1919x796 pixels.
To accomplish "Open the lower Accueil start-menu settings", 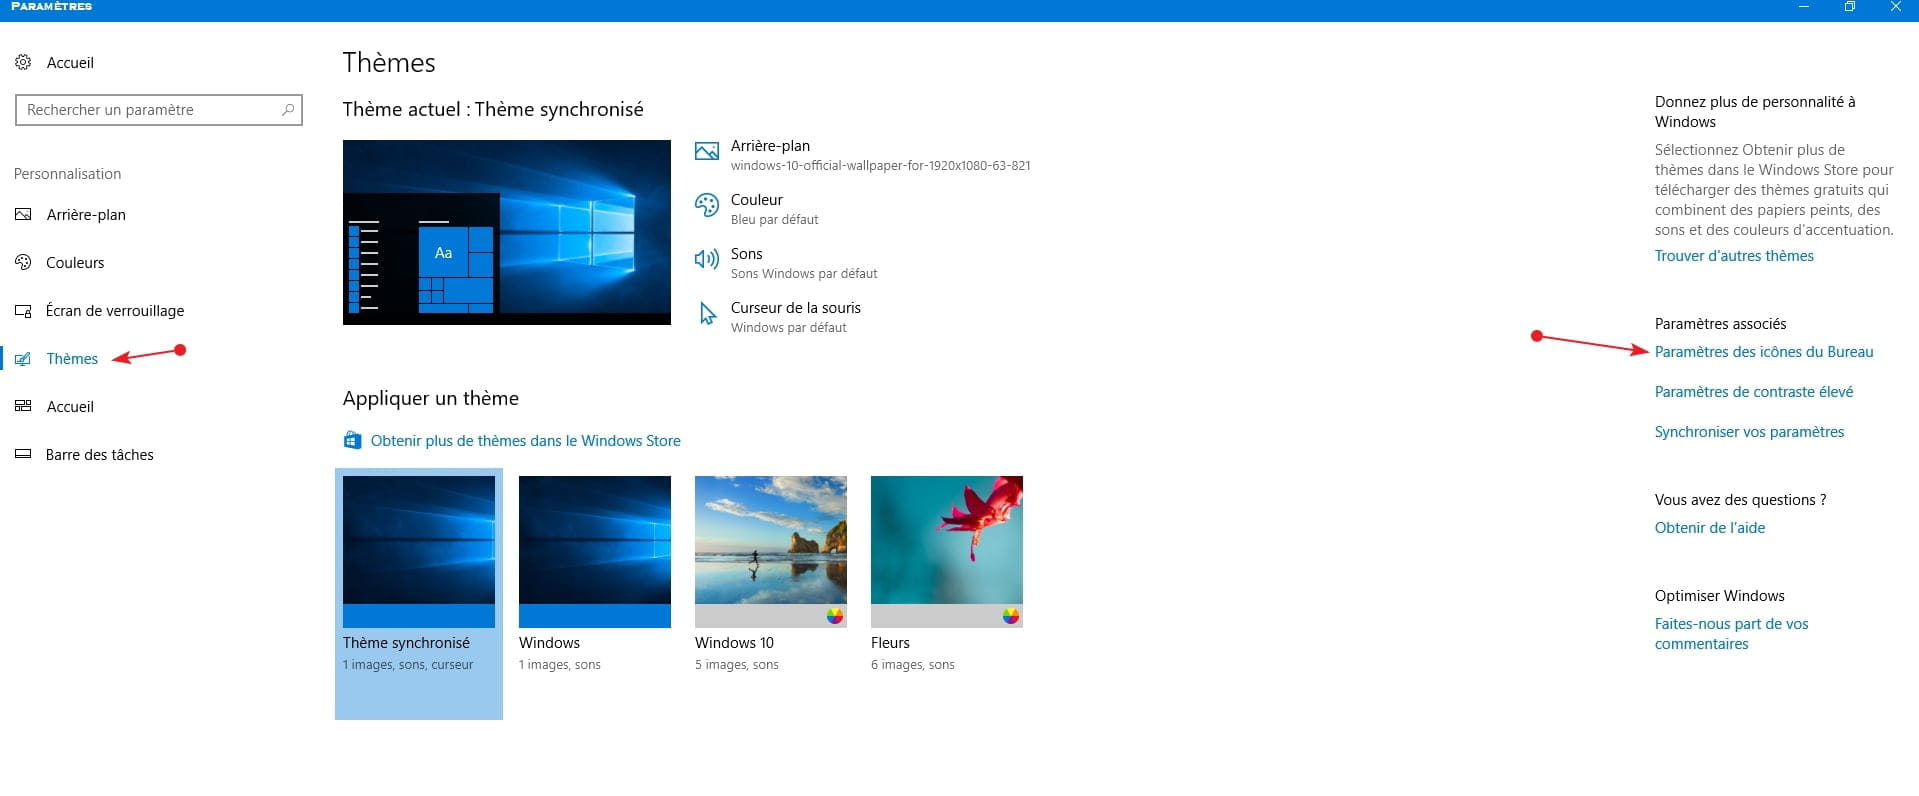I will coord(70,406).
